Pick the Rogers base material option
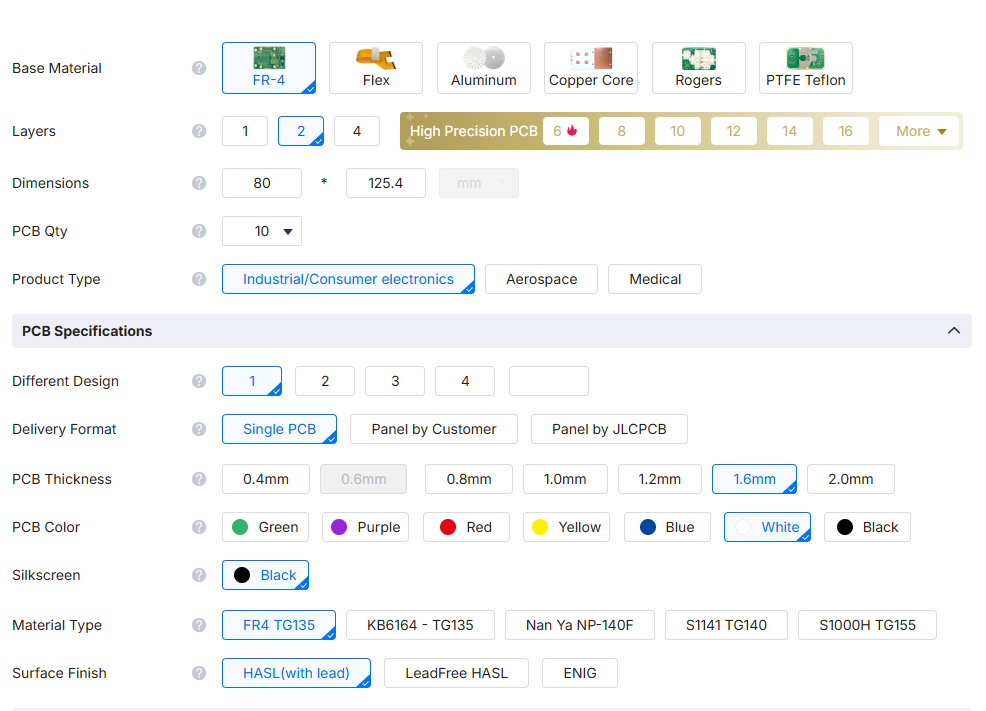This screenshot has width=986, height=711. [699, 68]
